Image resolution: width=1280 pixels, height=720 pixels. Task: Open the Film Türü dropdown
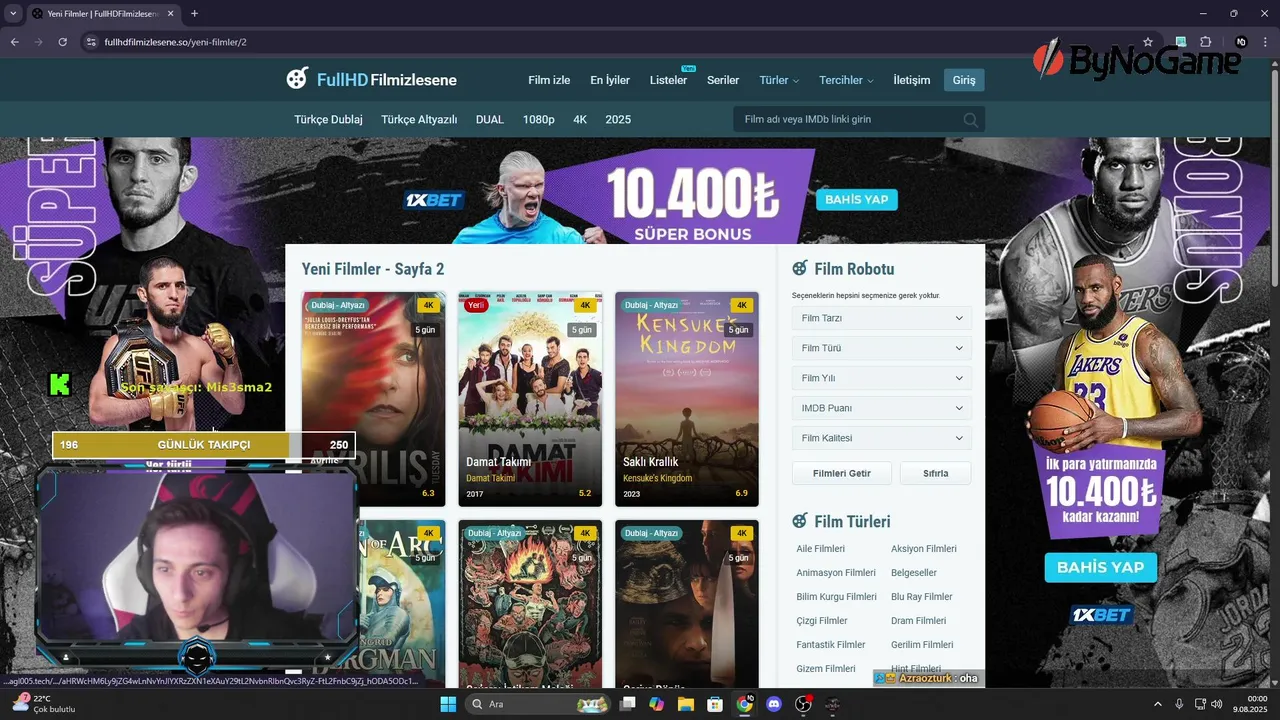coord(881,348)
